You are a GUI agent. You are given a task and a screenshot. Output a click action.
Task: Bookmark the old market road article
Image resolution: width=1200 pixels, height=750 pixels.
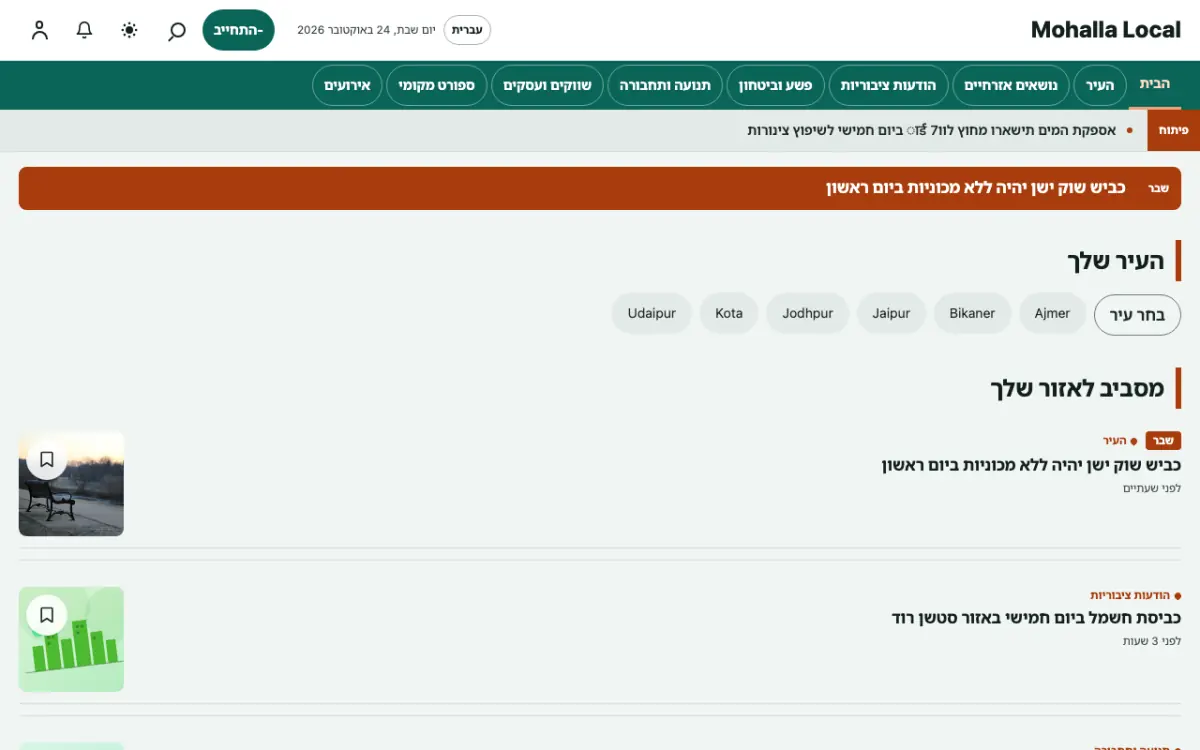coord(47,459)
